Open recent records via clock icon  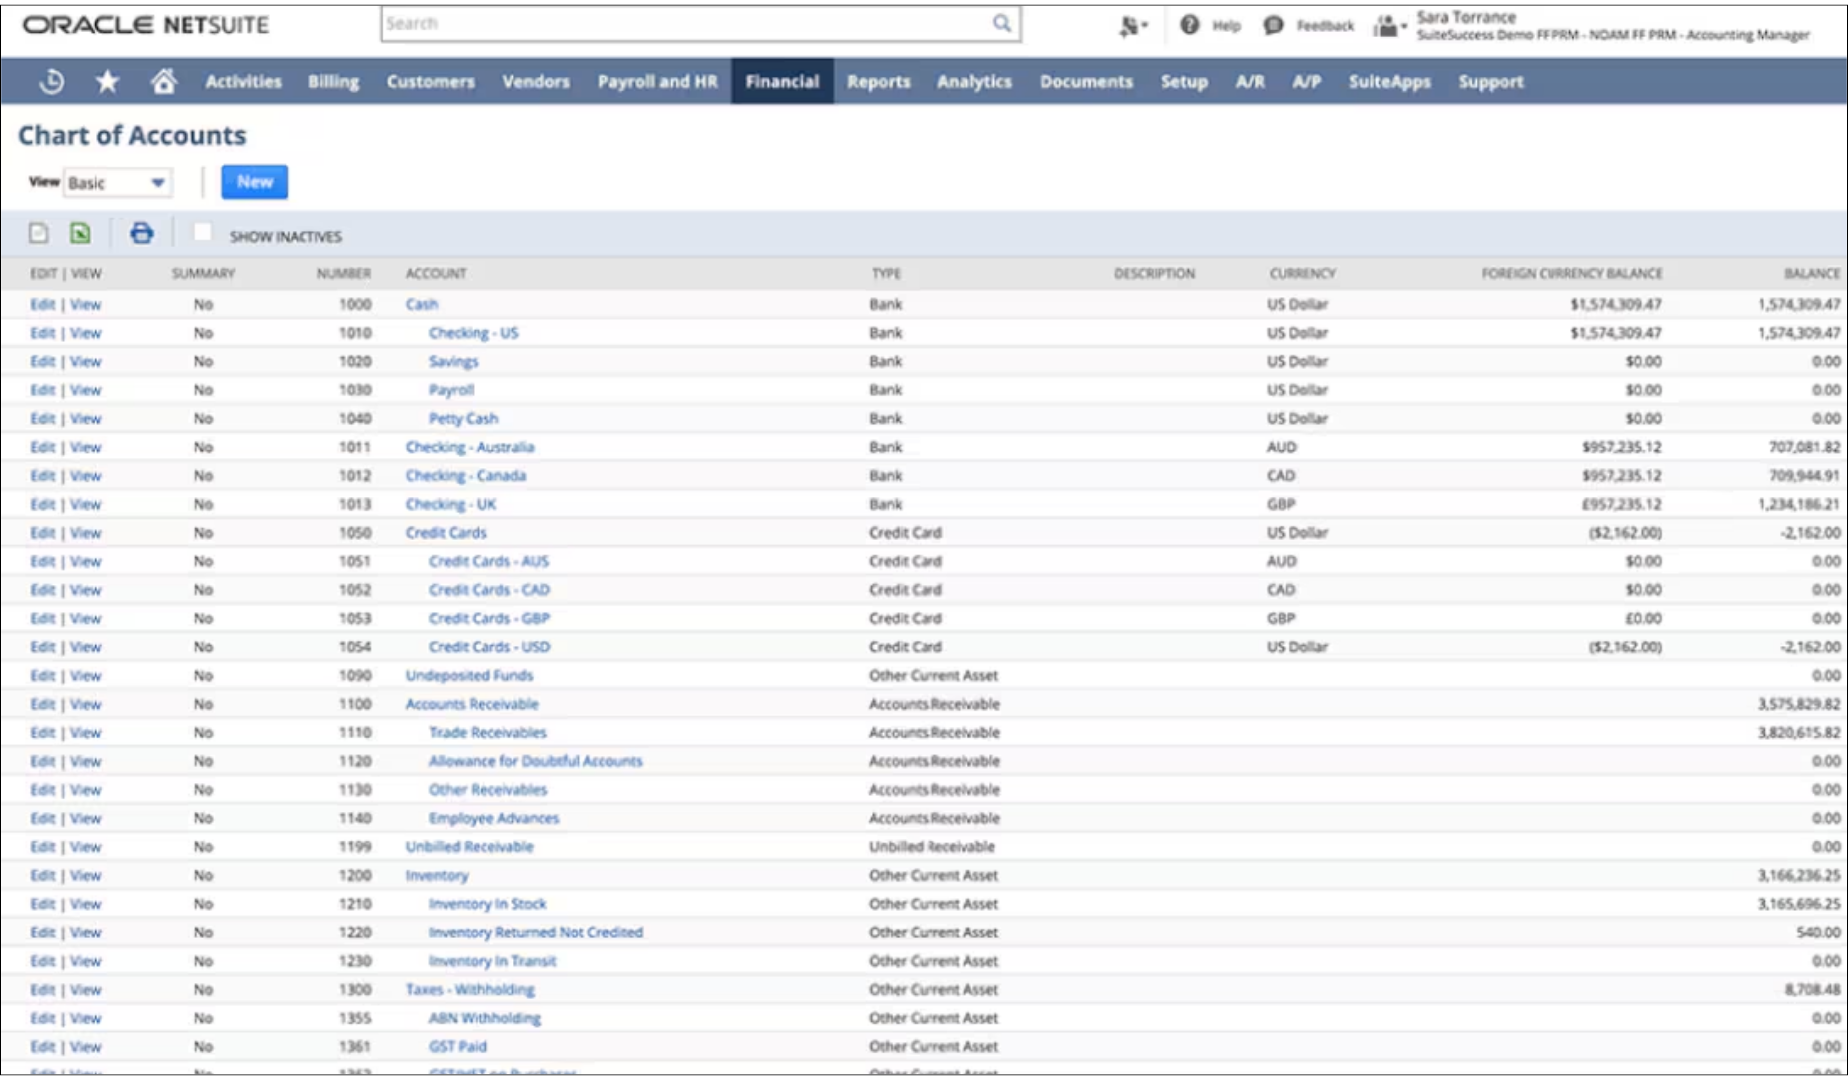[50, 81]
